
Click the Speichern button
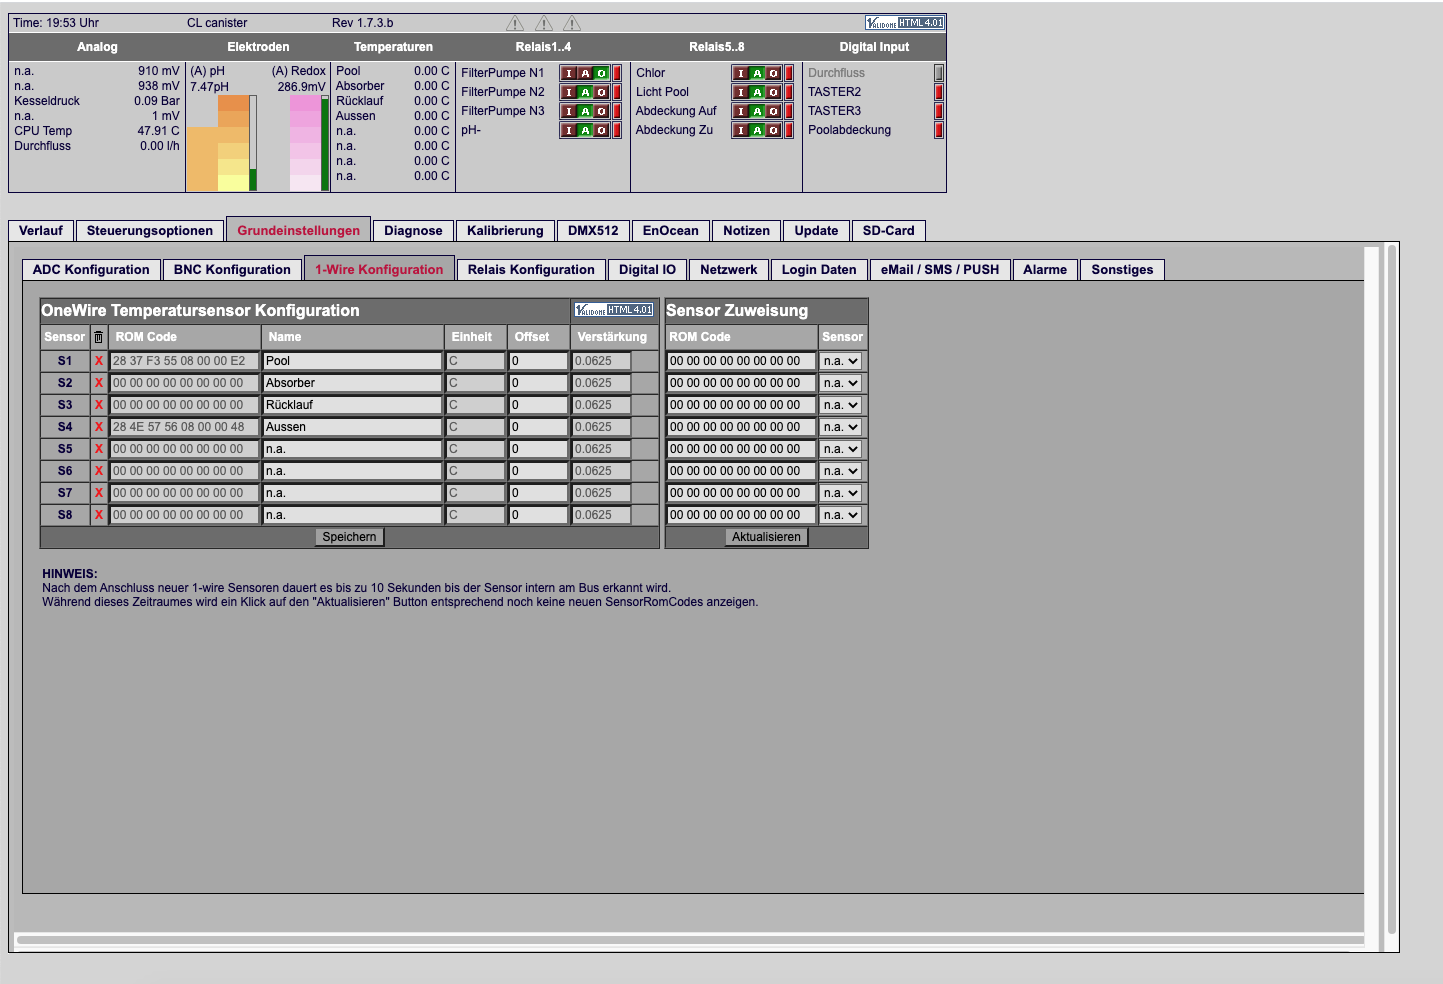coord(349,537)
